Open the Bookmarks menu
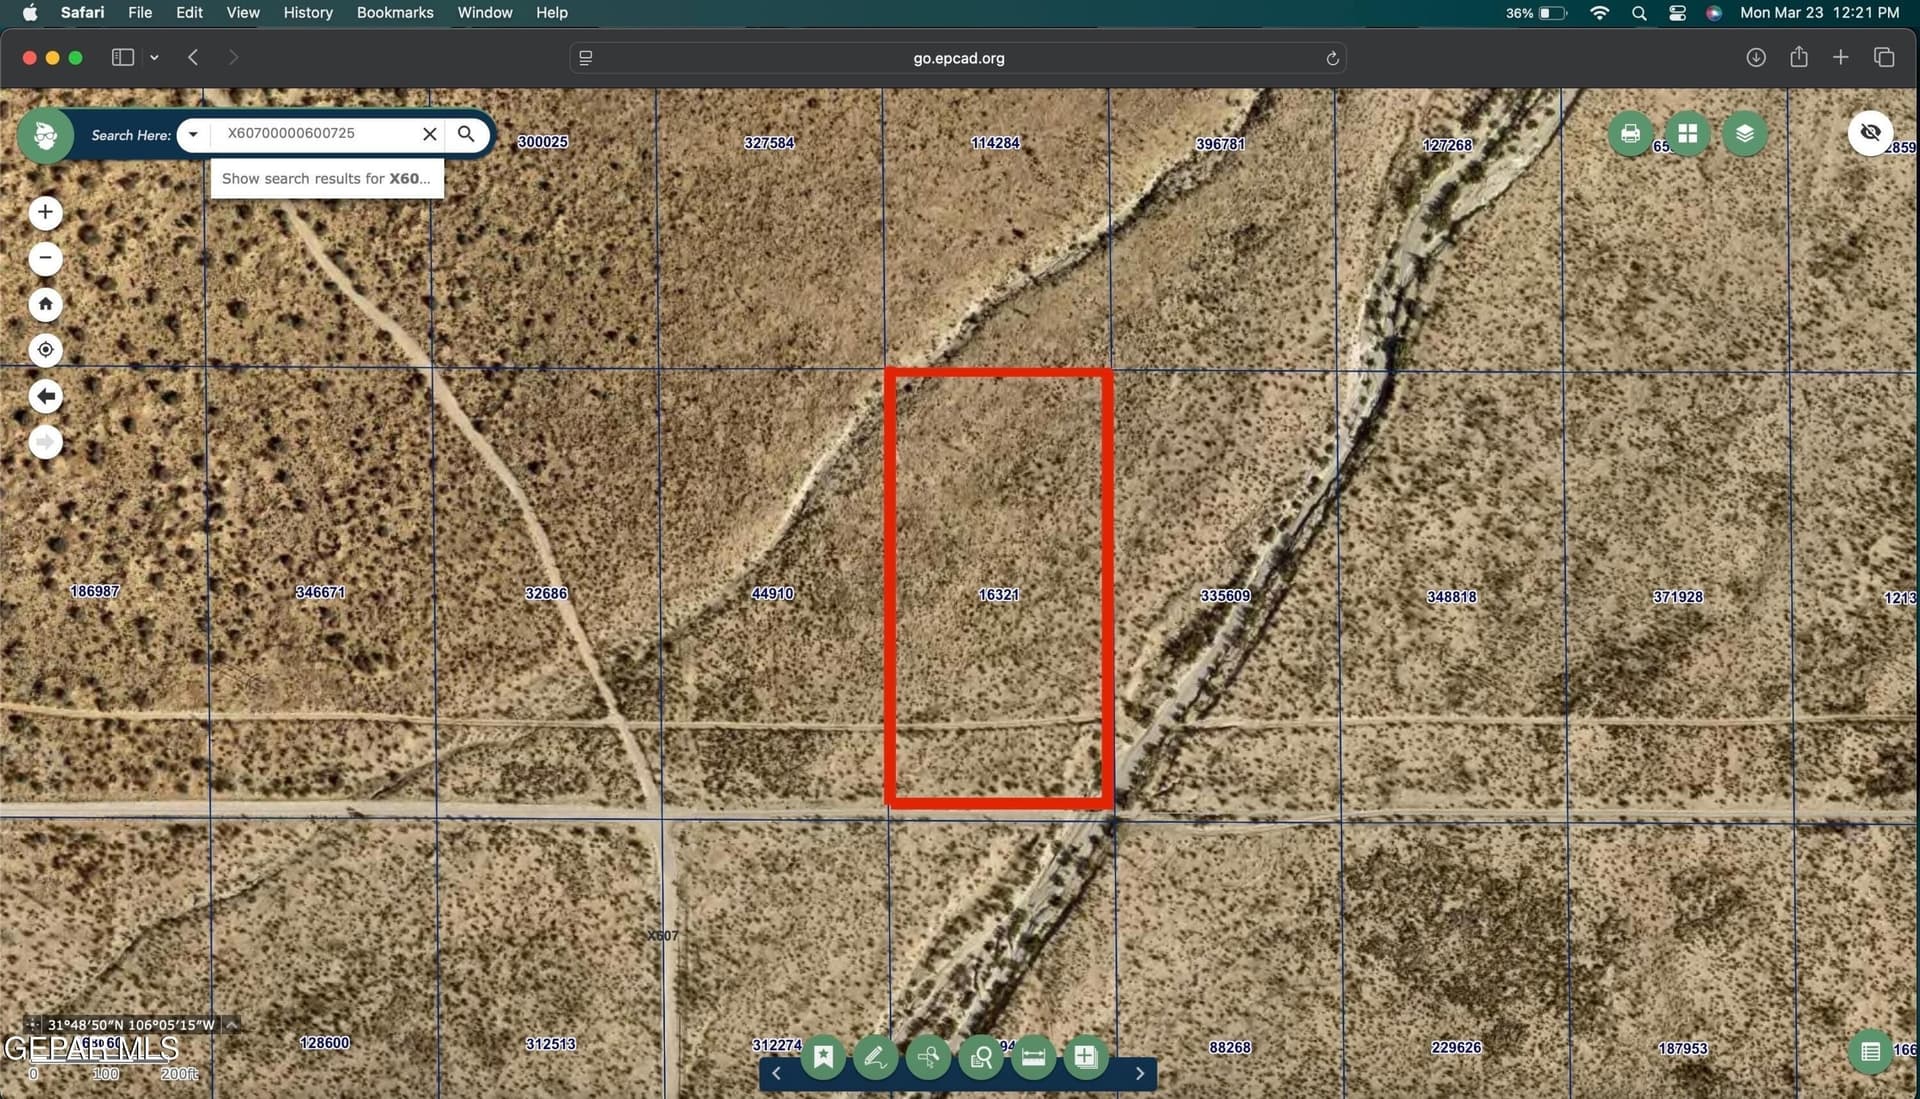 (394, 12)
